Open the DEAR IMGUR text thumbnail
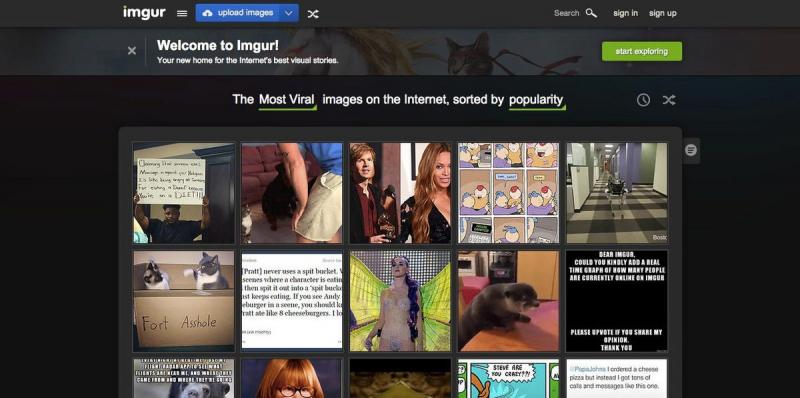This screenshot has width=800, height=398. coord(616,301)
